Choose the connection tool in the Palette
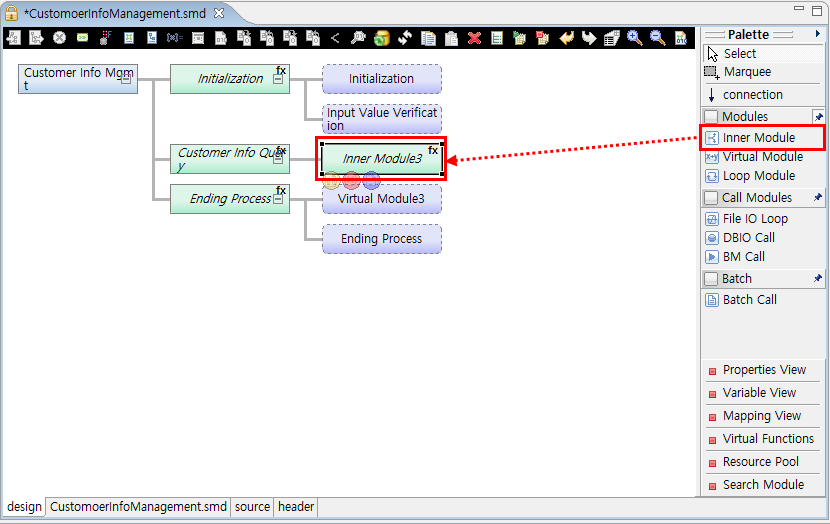Screen dimensions: 830x524 pyautogui.click(x=763, y=95)
